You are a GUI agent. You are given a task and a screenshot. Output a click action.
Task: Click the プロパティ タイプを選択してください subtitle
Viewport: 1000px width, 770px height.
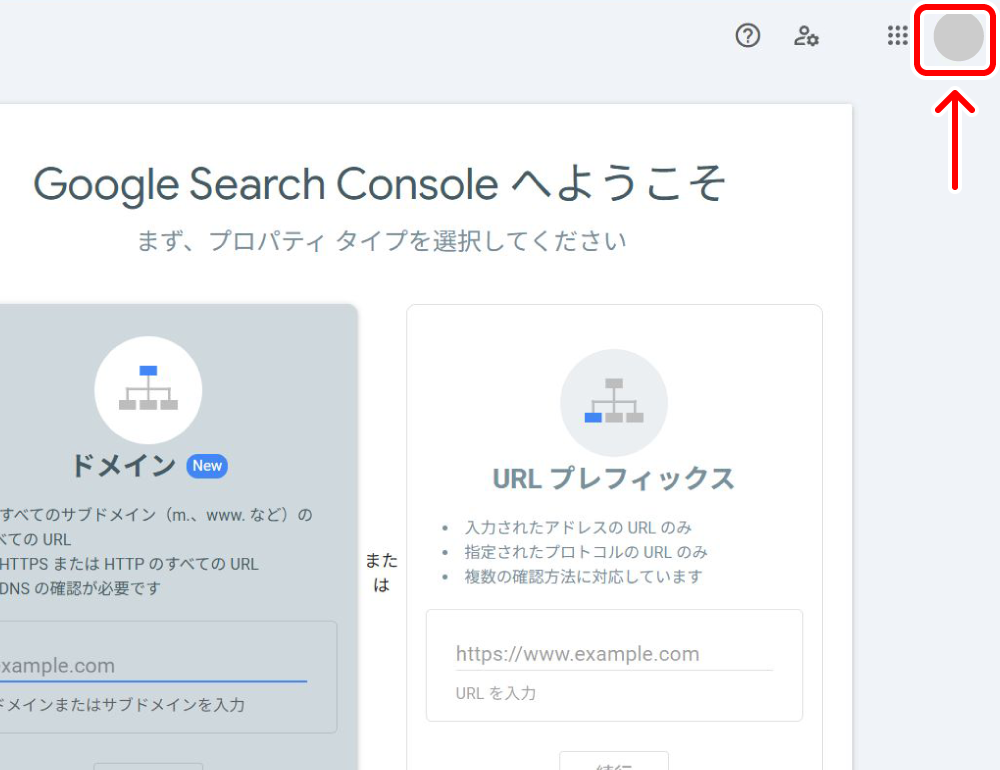coord(382,241)
